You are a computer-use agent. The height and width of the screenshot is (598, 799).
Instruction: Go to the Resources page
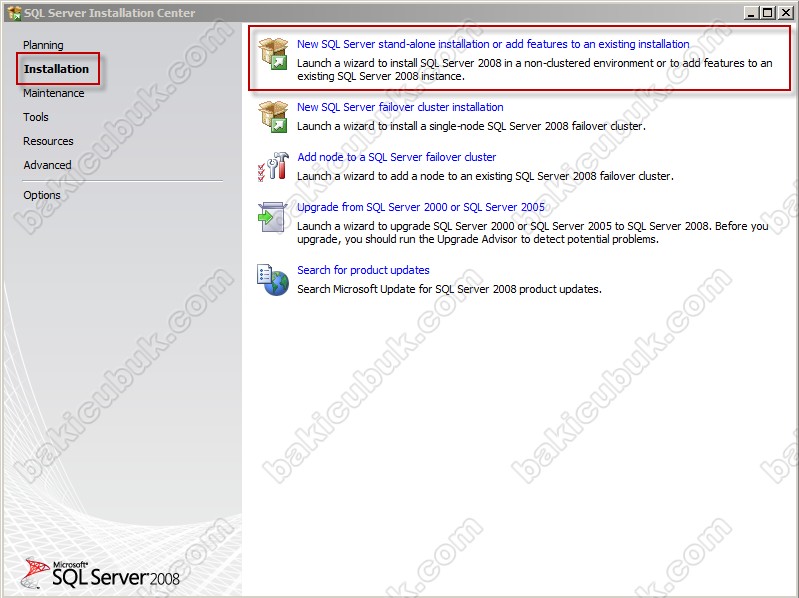coord(48,141)
